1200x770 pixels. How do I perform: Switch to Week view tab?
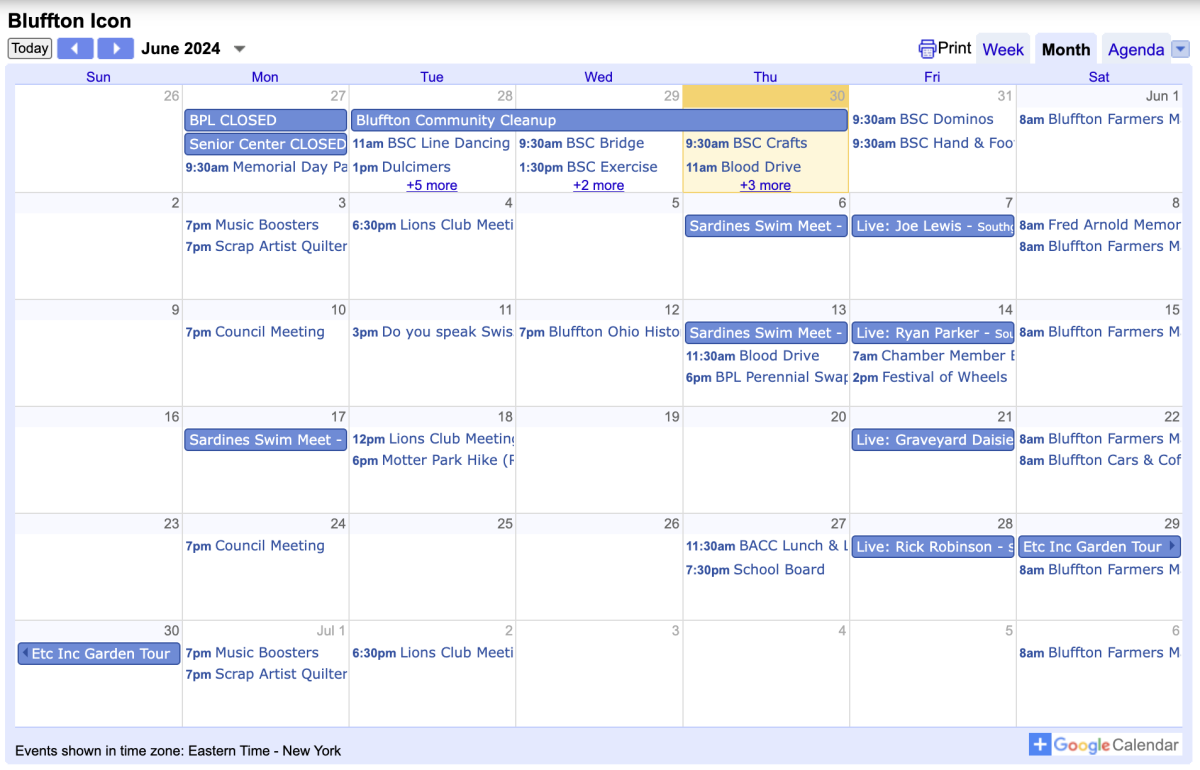pos(1003,49)
